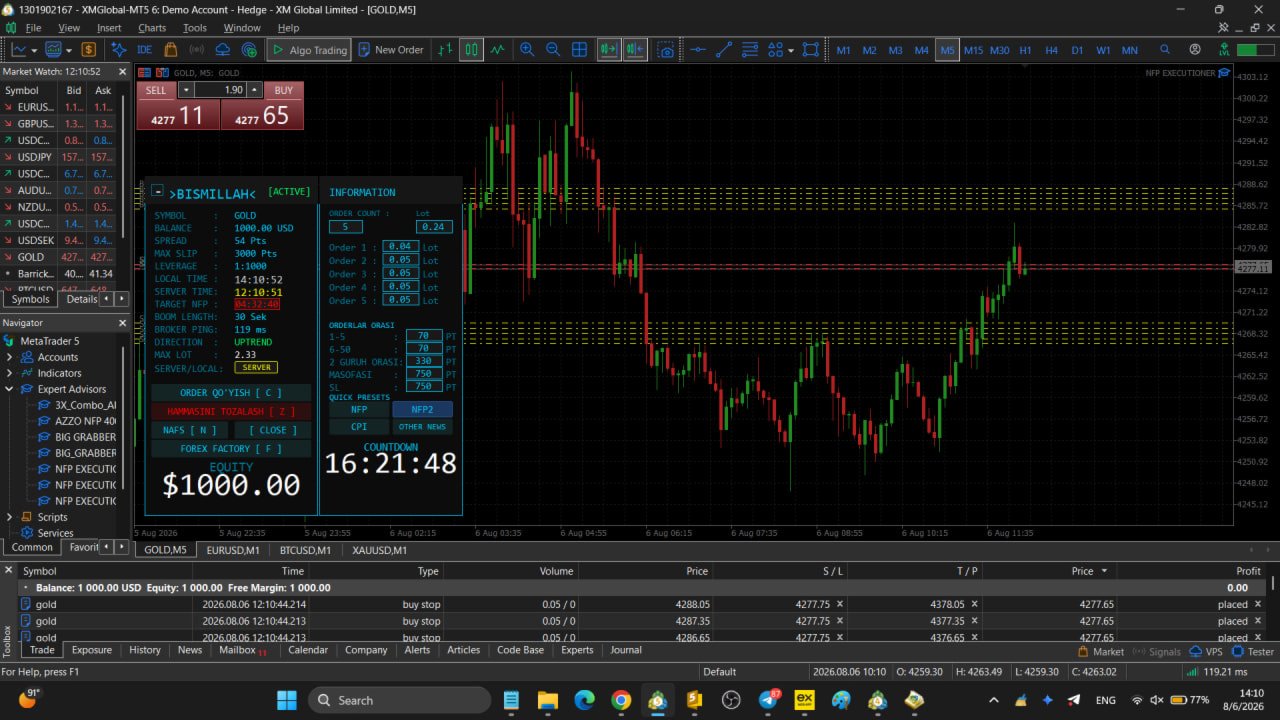Open the shopping bag Market icon
The height and width of the screenshot is (720, 1280).
tap(171, 49)
